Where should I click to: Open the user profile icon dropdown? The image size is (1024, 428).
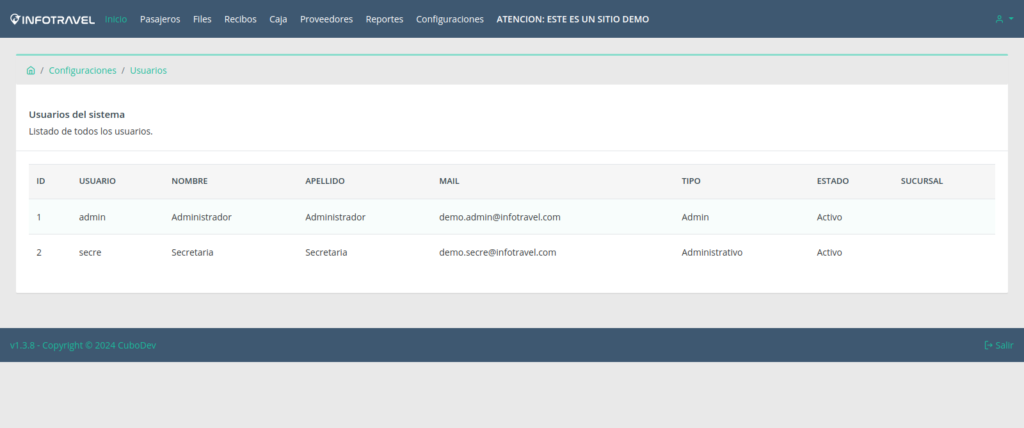coord(1004,19)
